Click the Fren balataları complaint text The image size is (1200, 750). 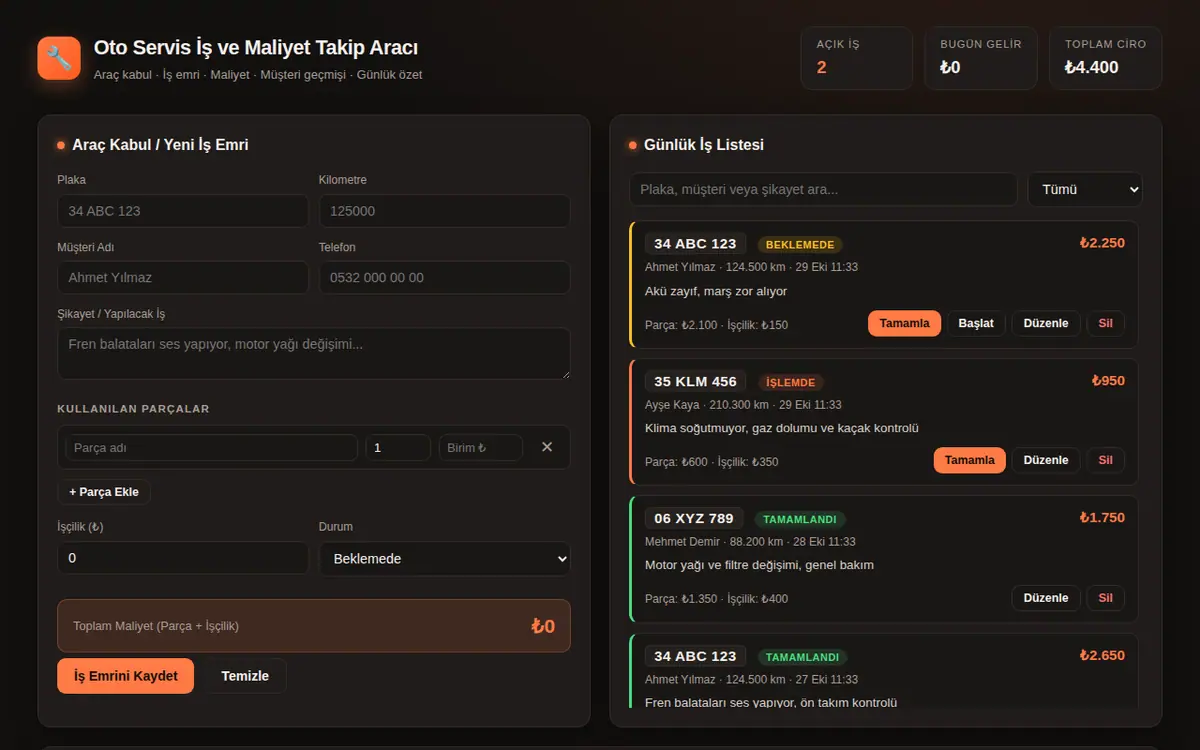coord(771,703)
